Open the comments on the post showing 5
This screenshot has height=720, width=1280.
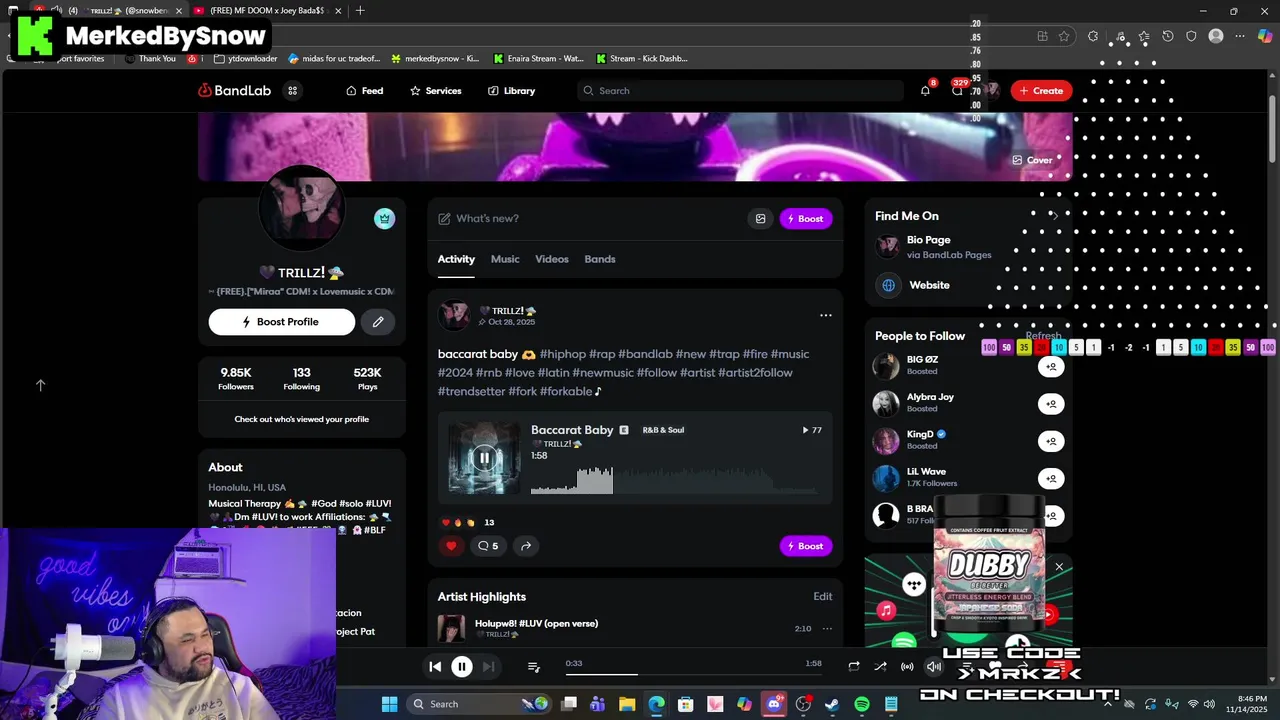click(488, 546)
